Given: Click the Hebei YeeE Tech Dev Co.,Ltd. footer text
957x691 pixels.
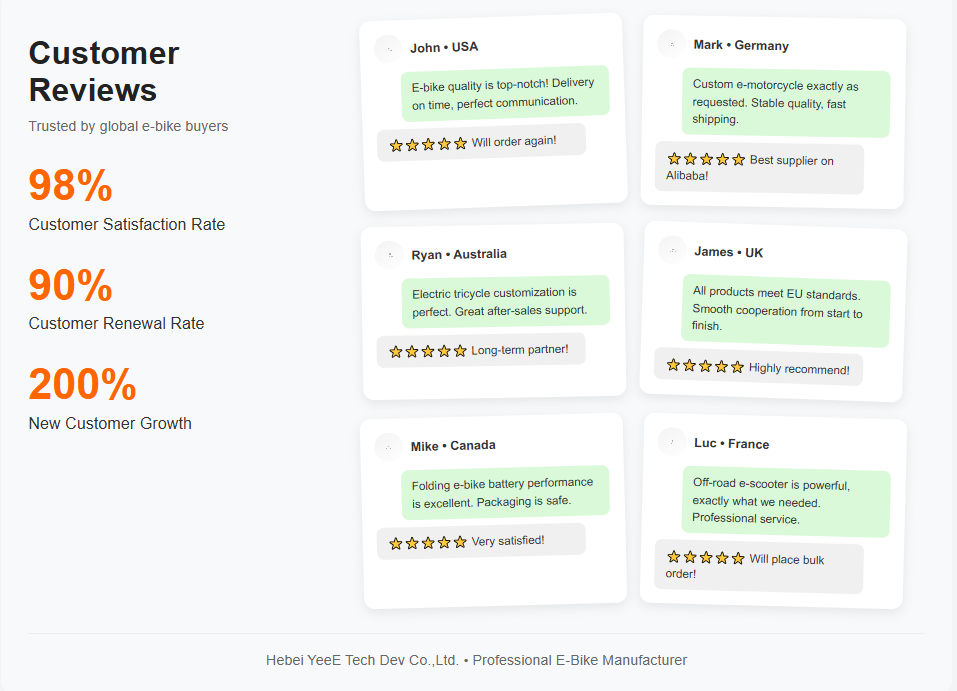Looking at the screenshot, I should [362, 660].
